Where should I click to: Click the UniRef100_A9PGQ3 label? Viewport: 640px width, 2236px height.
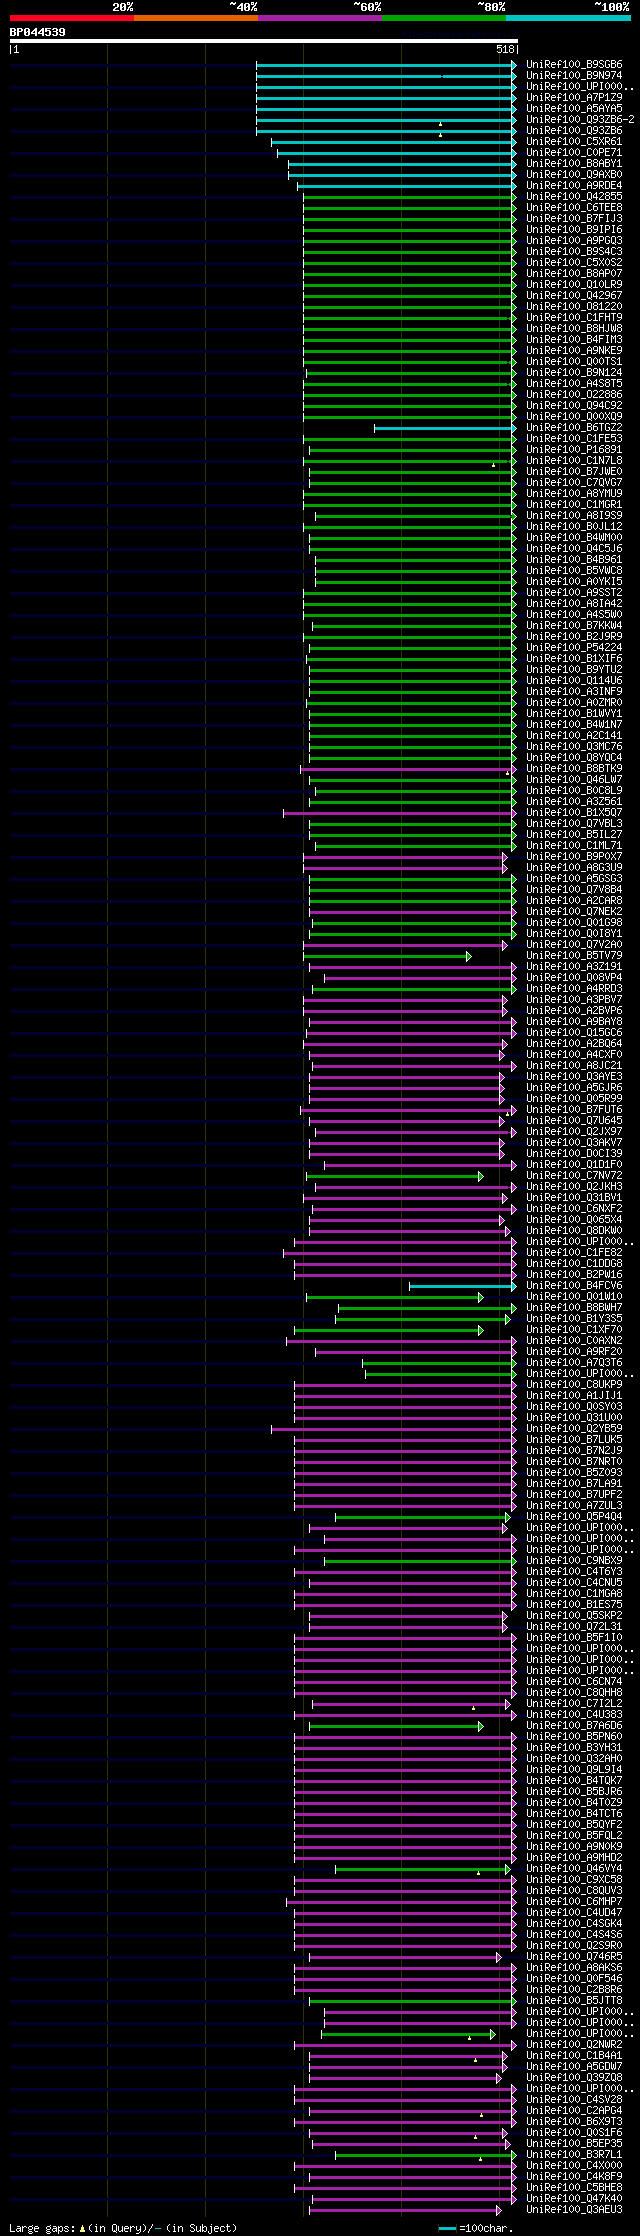574,241
